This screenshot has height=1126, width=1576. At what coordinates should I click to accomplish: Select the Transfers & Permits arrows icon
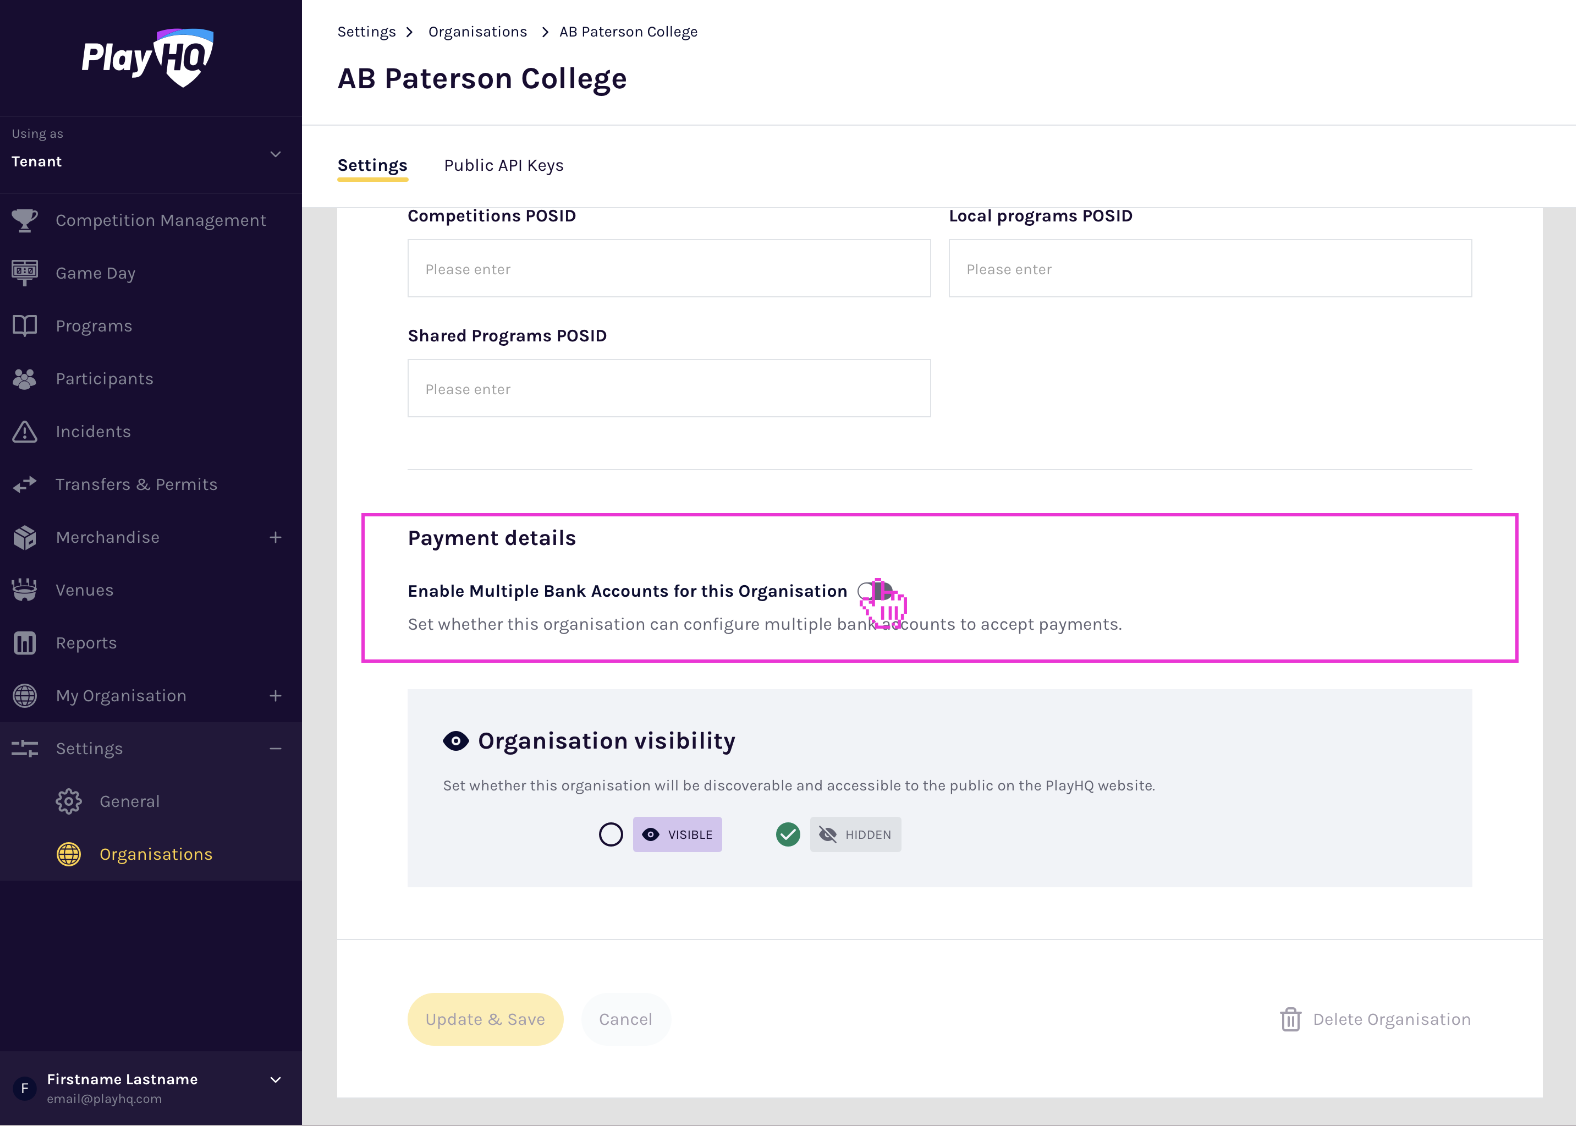click(x=25, y=484)
